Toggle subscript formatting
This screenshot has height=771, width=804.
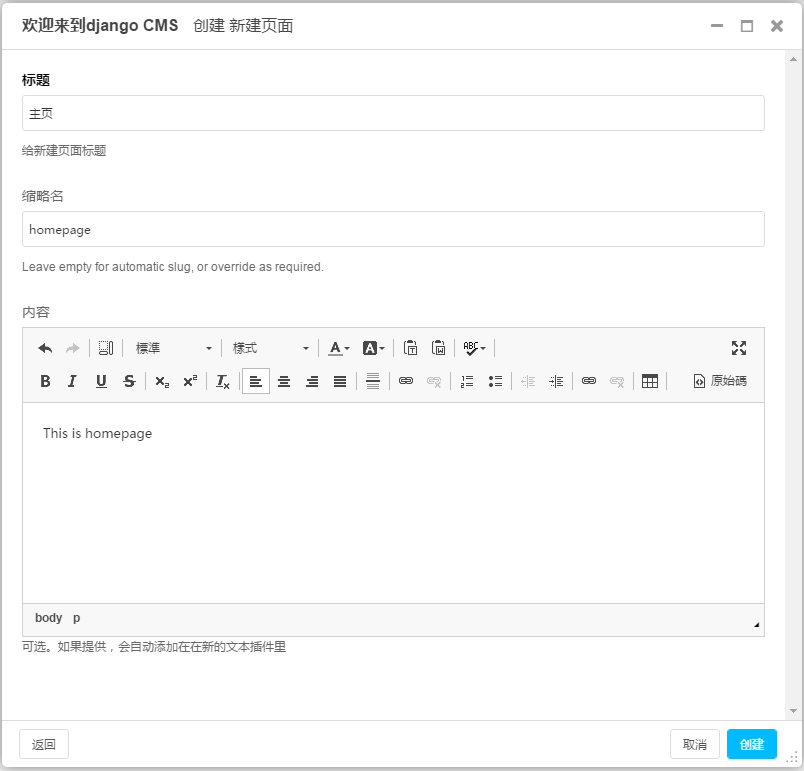tap(162, 381)
